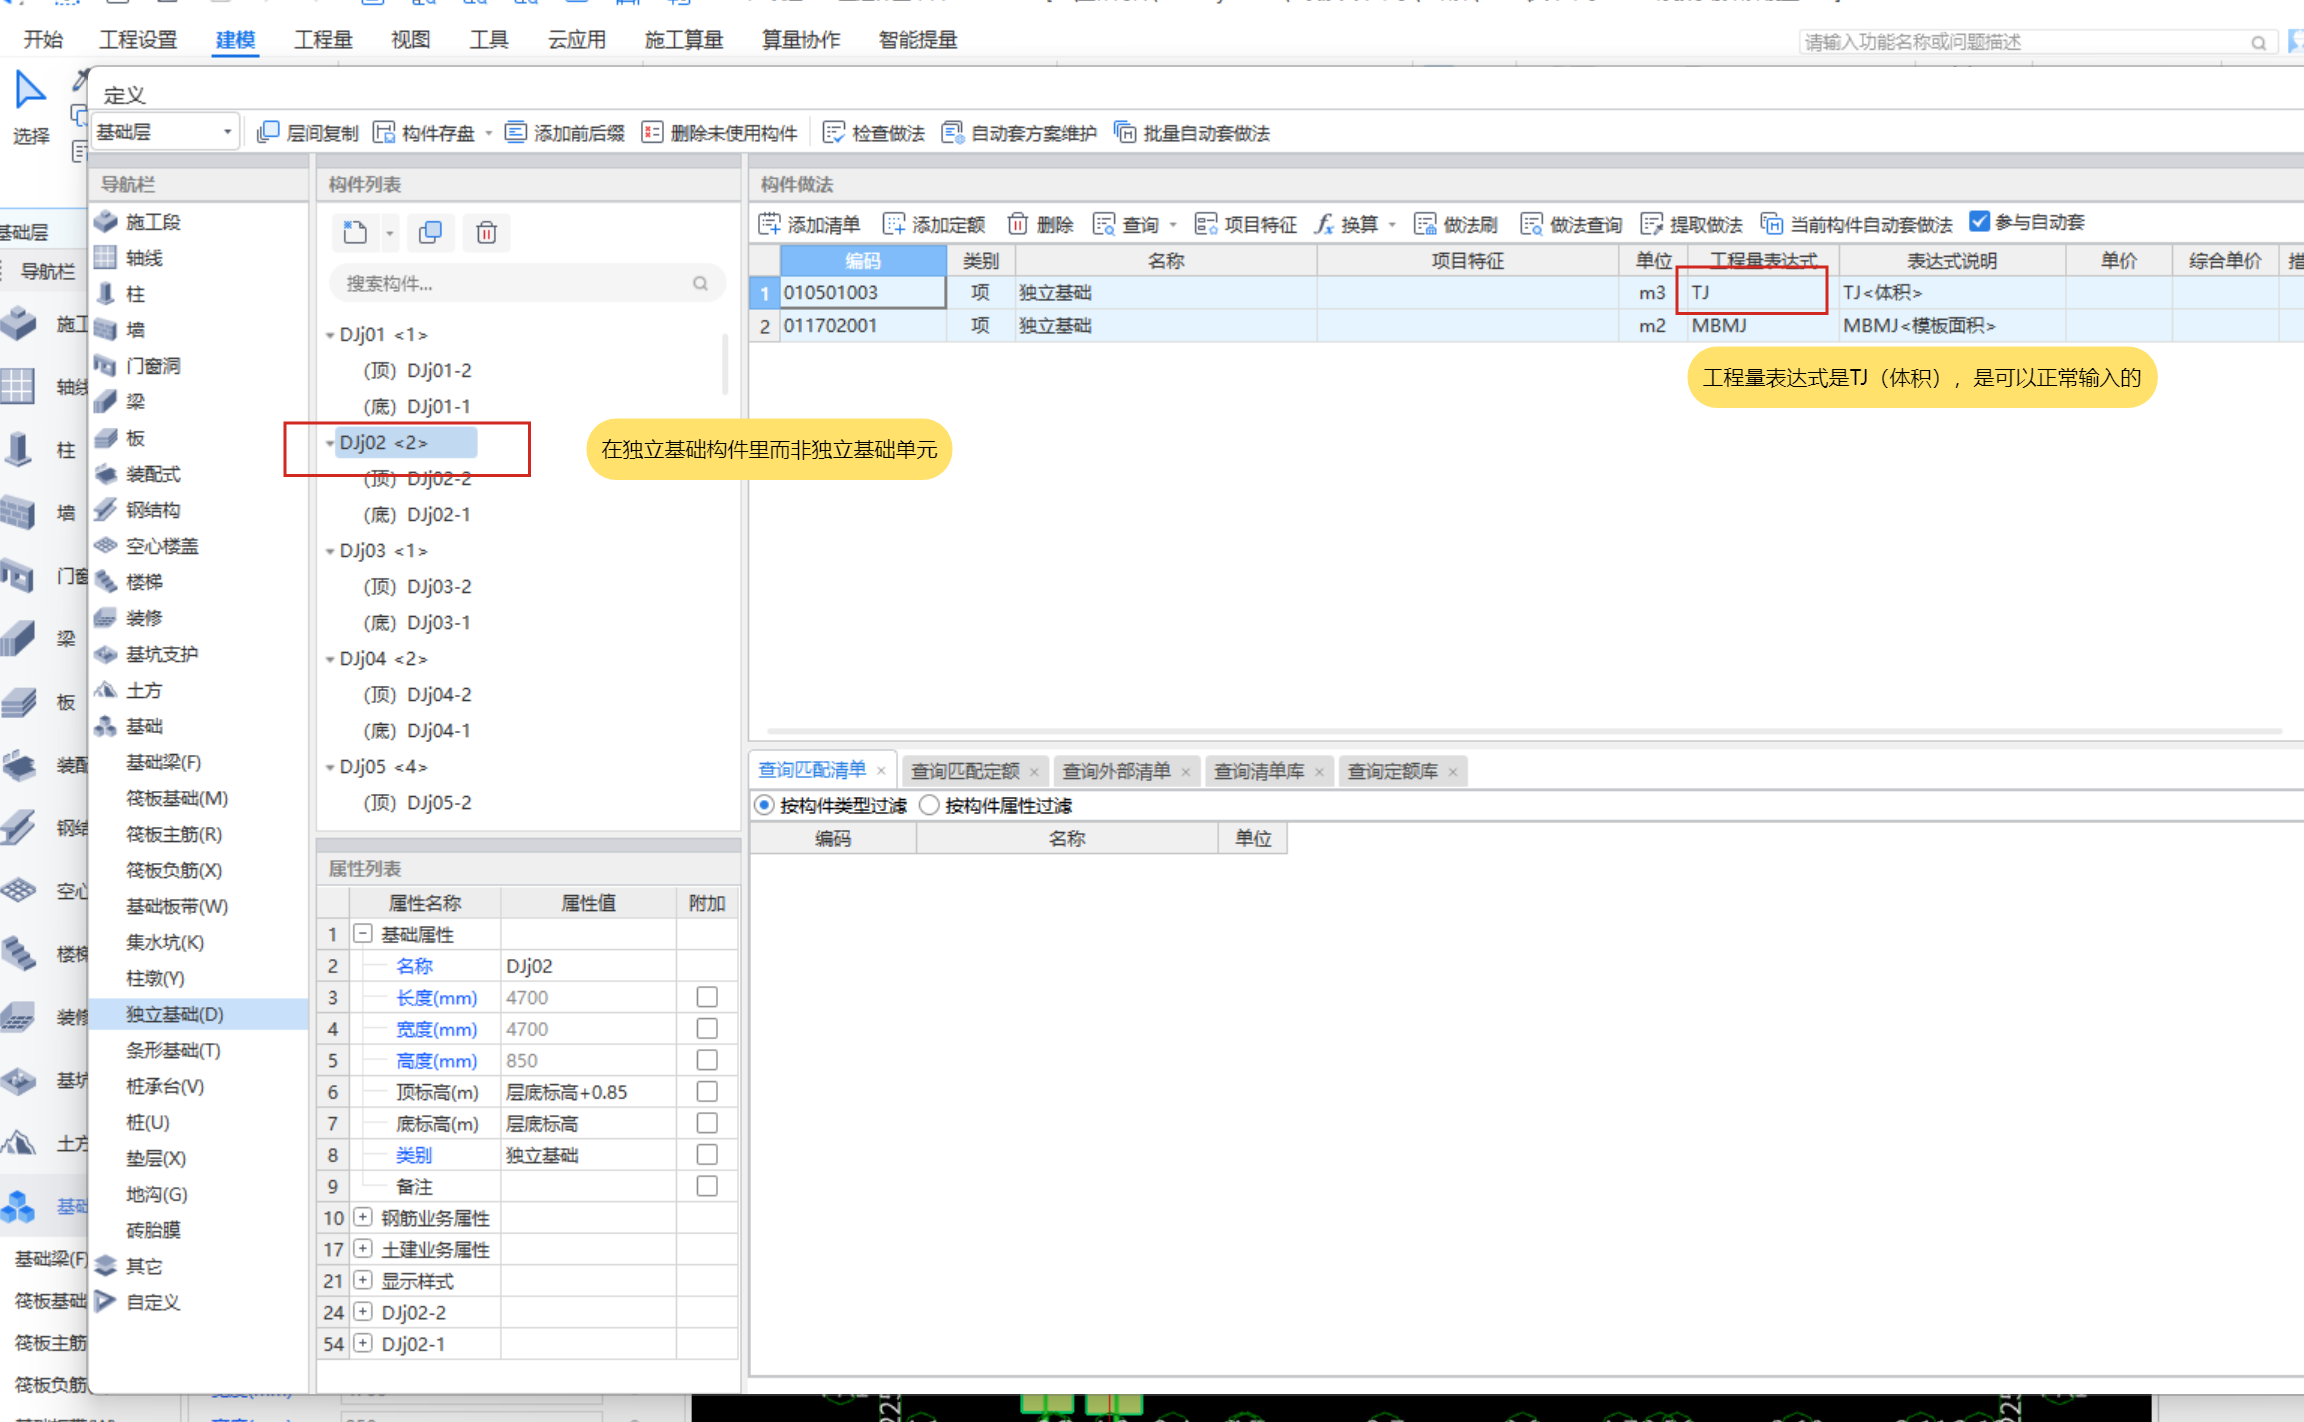Collapse the DJj02 tree node

click(330, 442)
